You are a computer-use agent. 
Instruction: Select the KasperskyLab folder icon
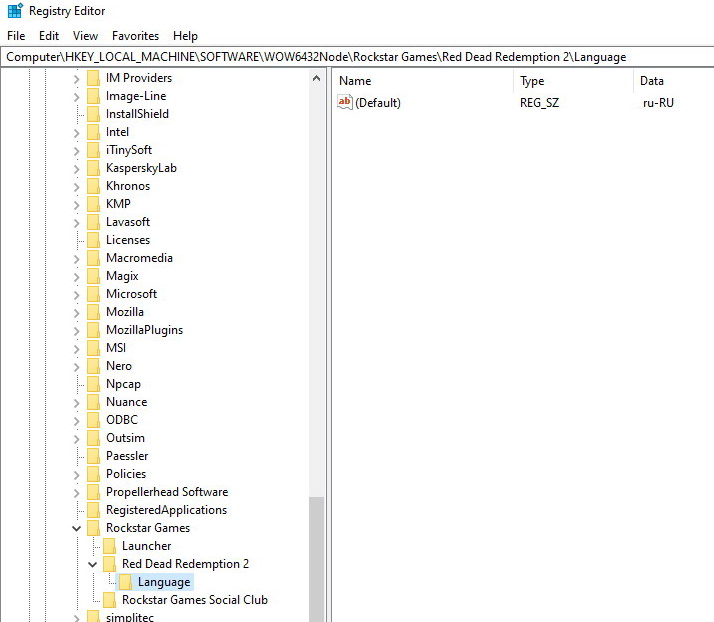[x=93, y=168]
